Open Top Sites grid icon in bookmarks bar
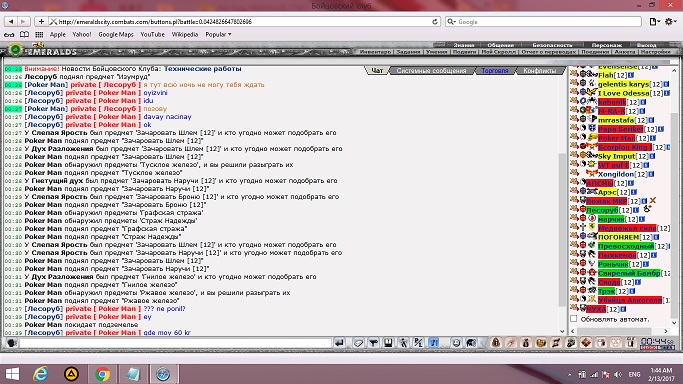 [39, 34]
